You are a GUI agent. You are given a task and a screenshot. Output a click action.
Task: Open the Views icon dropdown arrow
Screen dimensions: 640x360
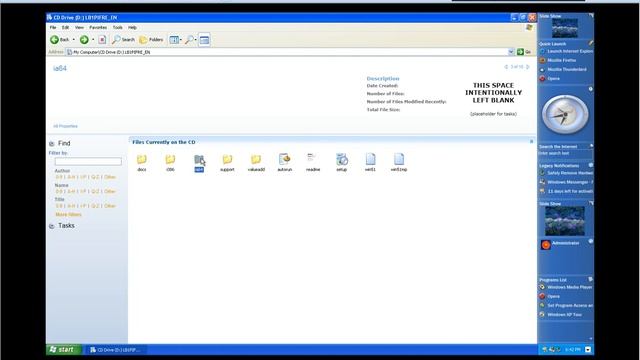[x=181, y=40]
